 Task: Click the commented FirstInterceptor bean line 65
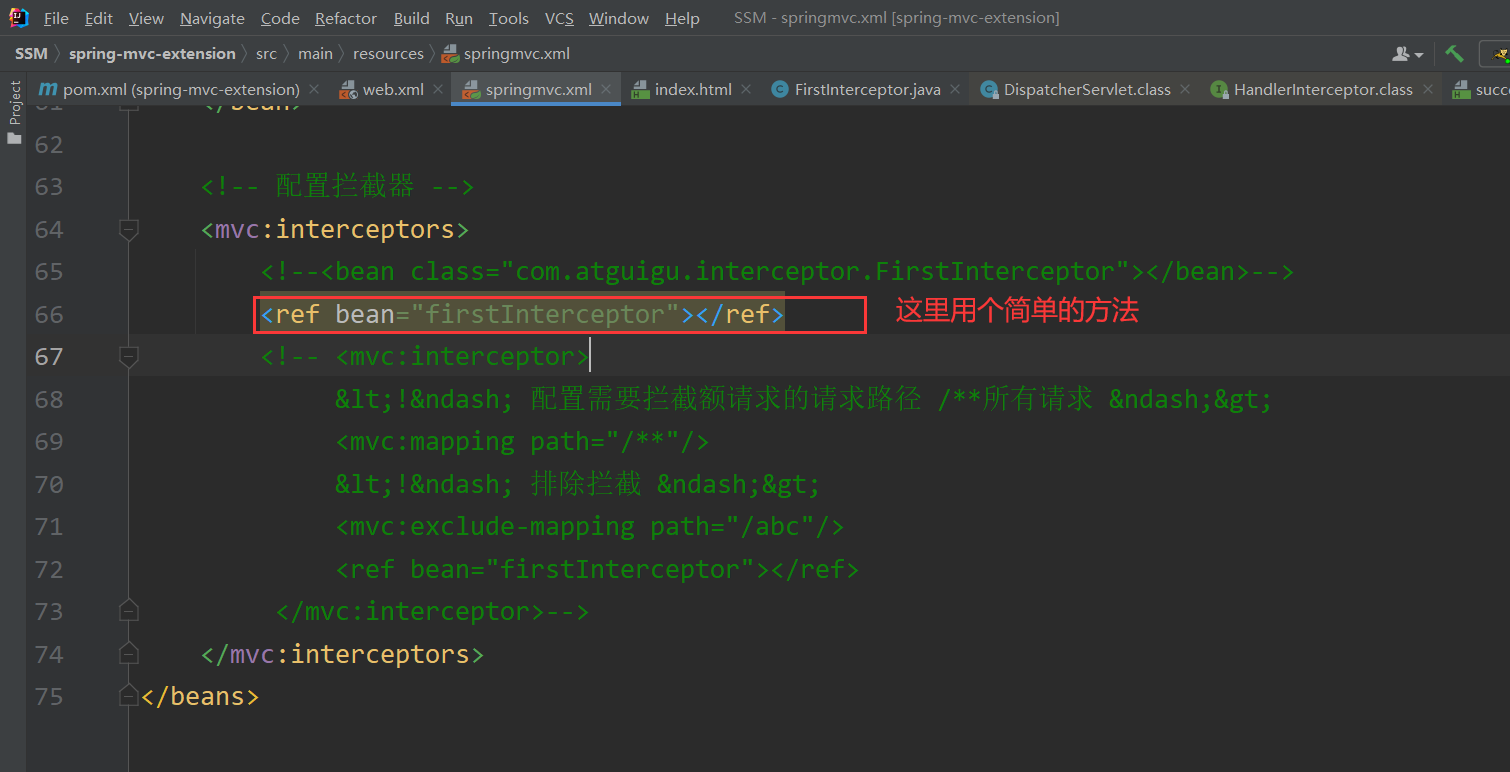pos(777,272)
